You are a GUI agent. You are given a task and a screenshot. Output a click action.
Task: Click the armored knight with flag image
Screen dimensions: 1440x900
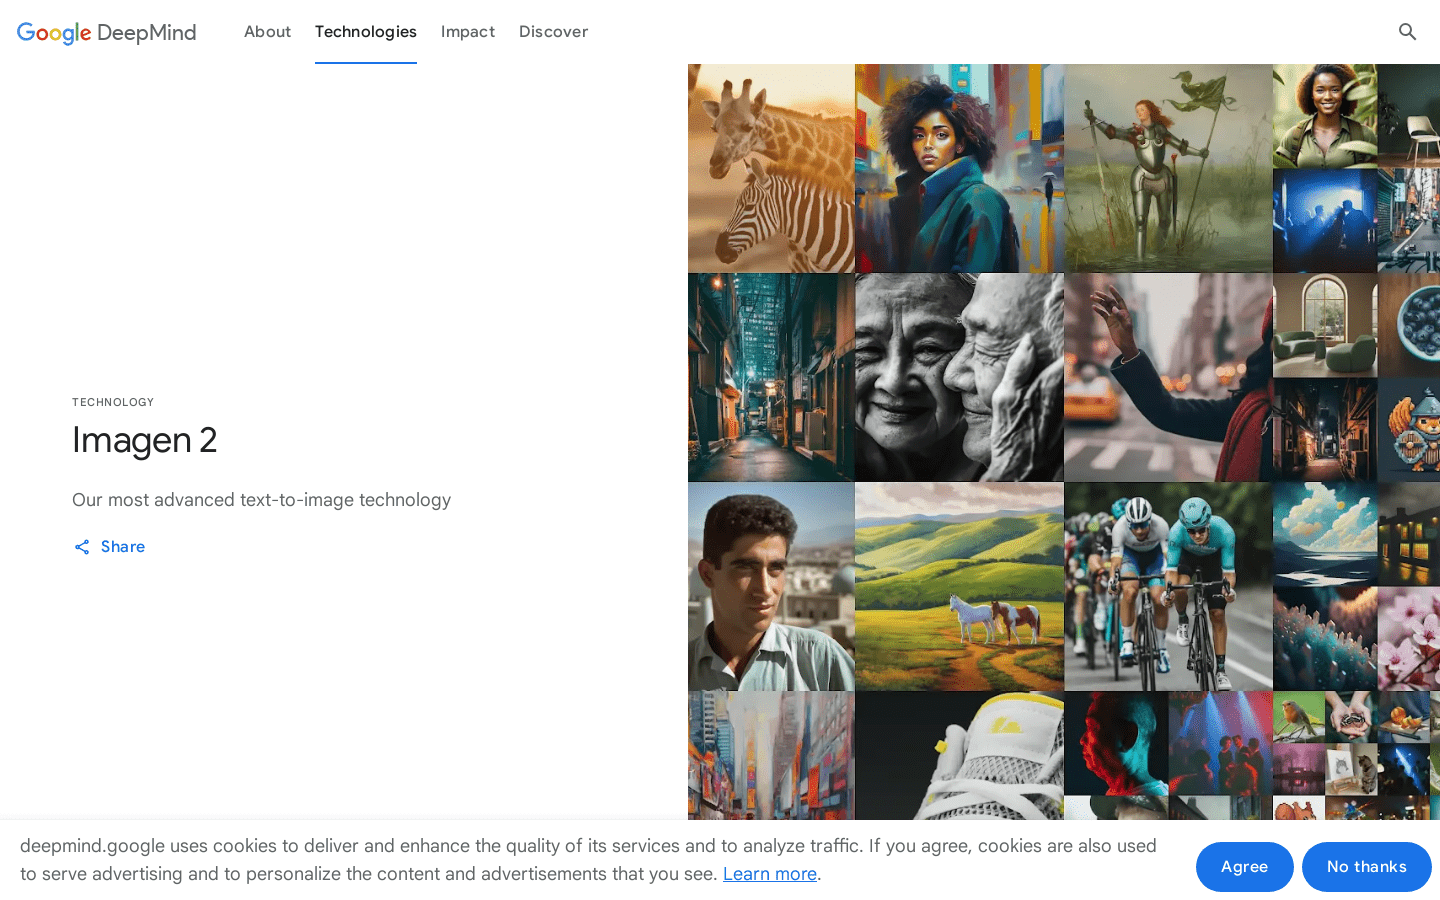click(x=1168, y=168)
